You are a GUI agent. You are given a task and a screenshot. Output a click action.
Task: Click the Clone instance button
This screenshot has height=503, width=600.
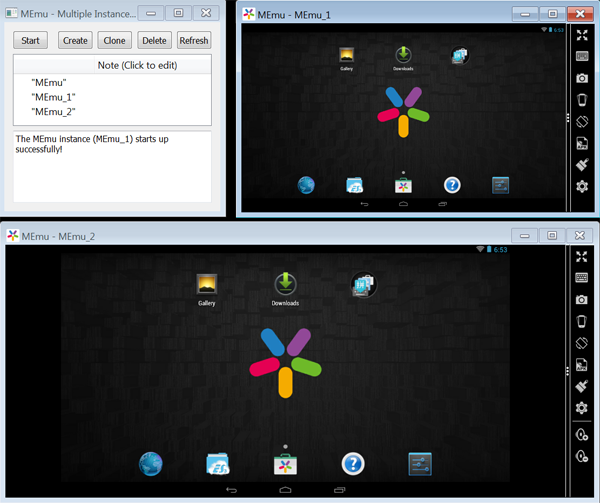point(114,40)
